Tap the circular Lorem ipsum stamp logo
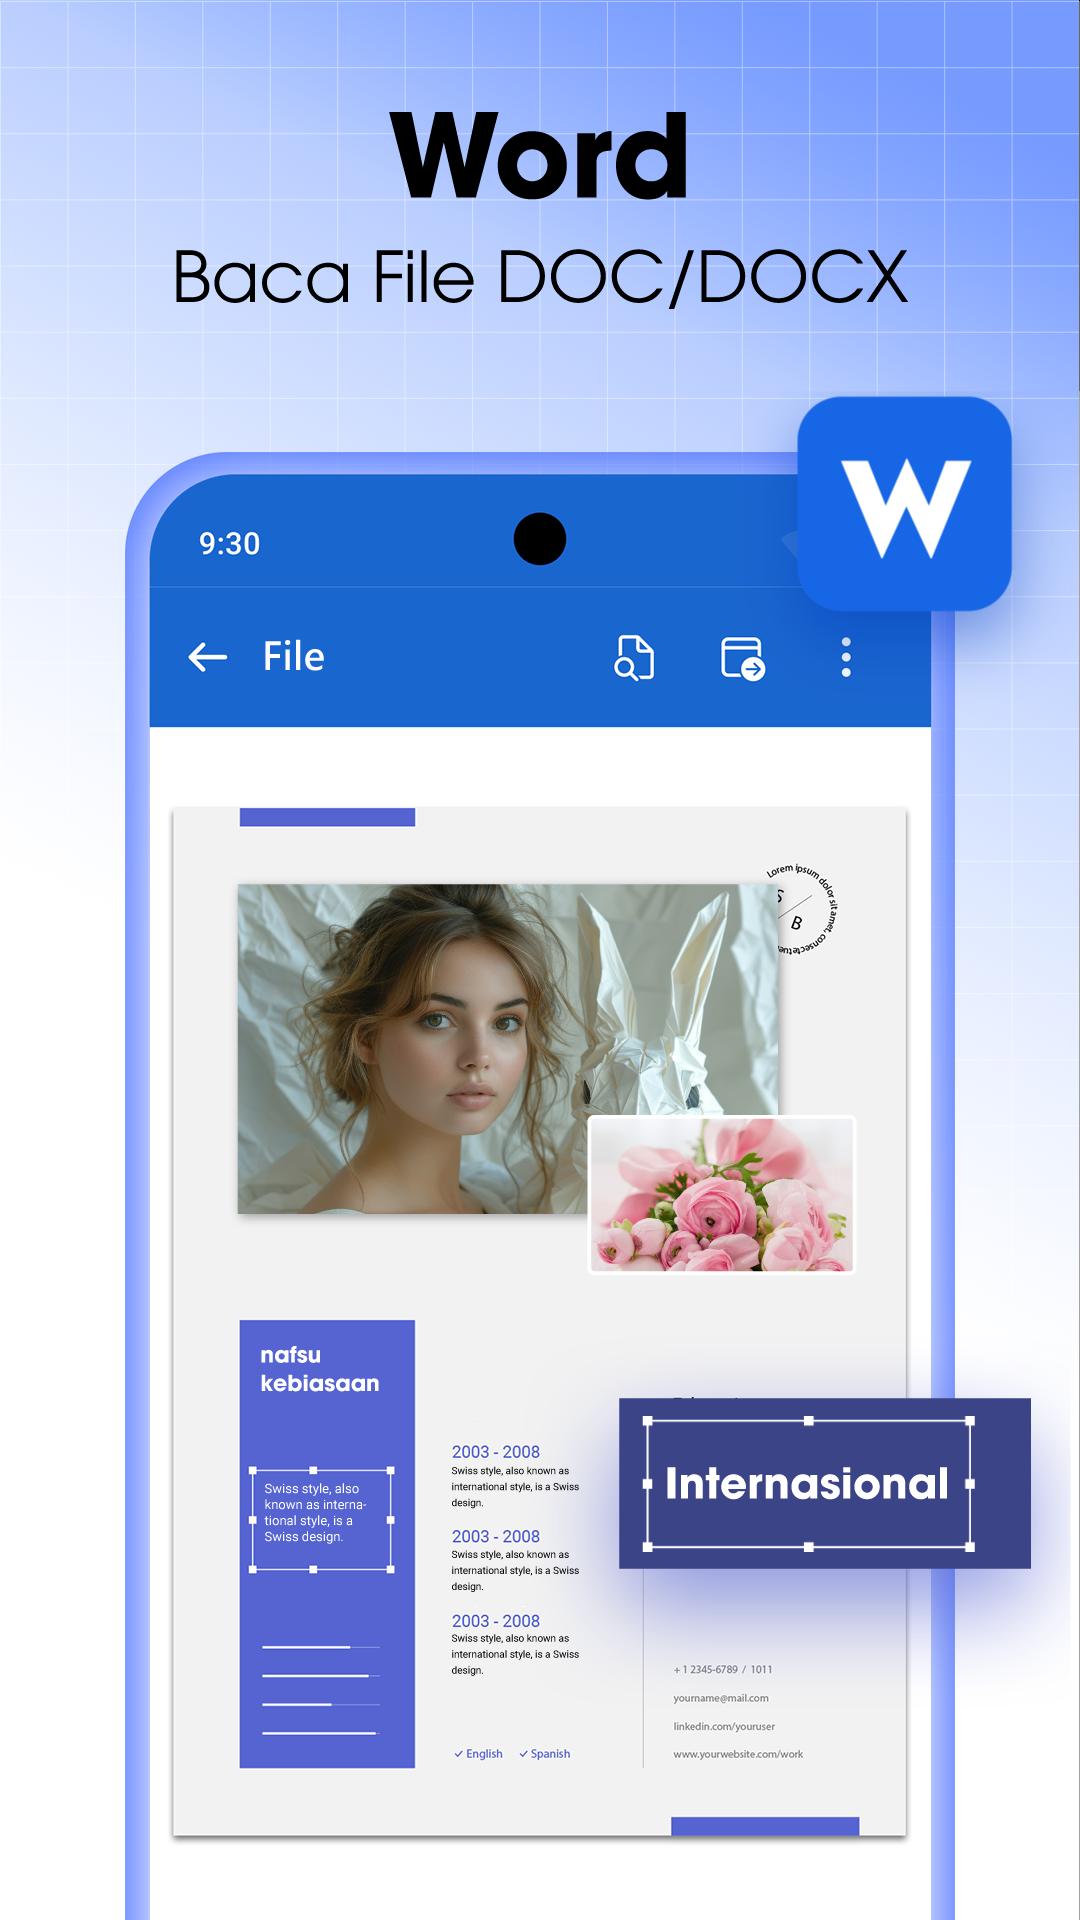 click(802, 911)
